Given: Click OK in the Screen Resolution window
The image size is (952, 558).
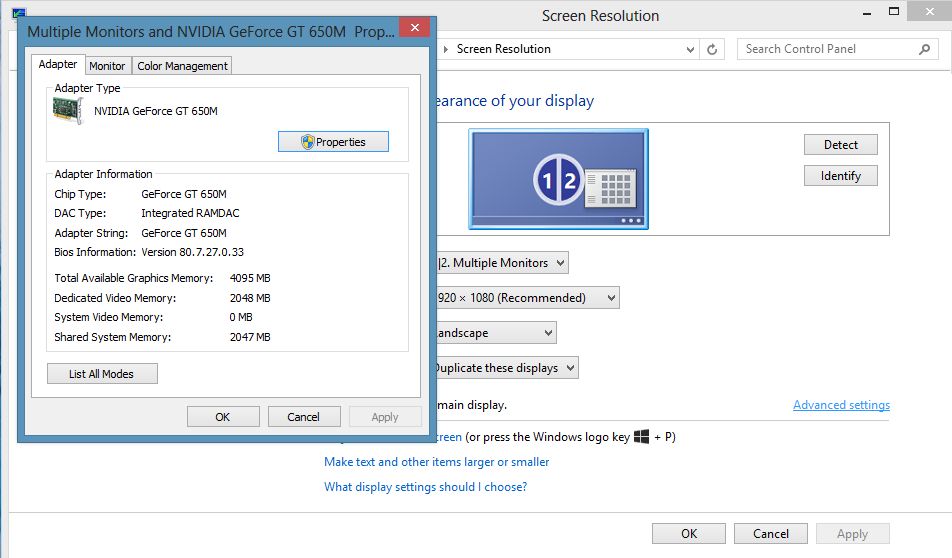Looking at the screenshot, I should pos(688,534).
